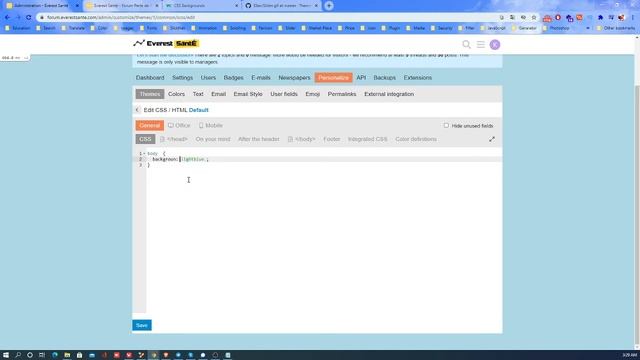Select the General device tab
The width and height of the screenshot is (640, 360).
[x=150, y=125]
